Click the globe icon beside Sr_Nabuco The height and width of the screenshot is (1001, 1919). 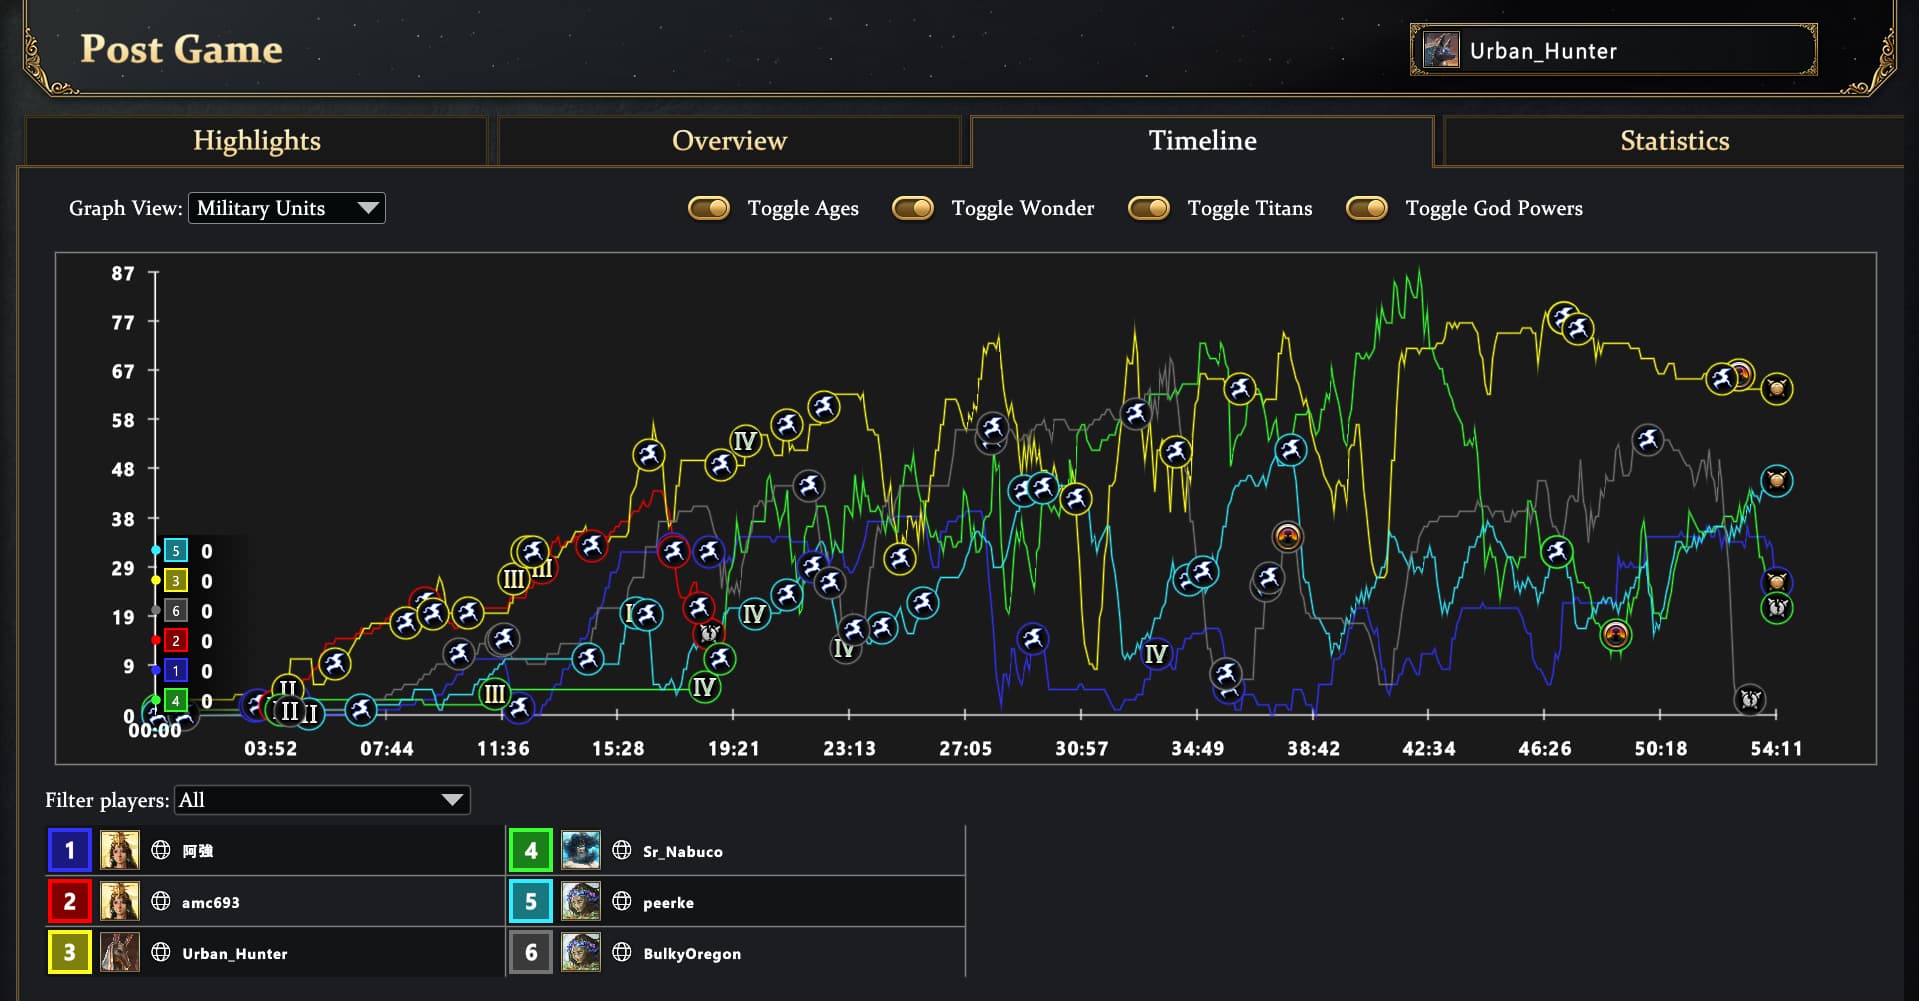[x=621, y=850]
